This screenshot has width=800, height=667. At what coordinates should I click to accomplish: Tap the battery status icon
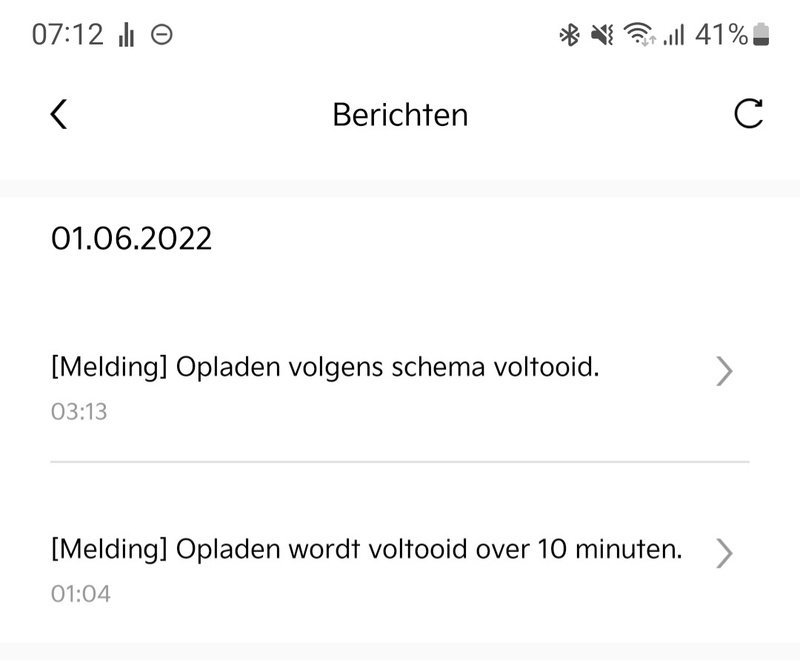pyautogui.click(x=761, y=36)
